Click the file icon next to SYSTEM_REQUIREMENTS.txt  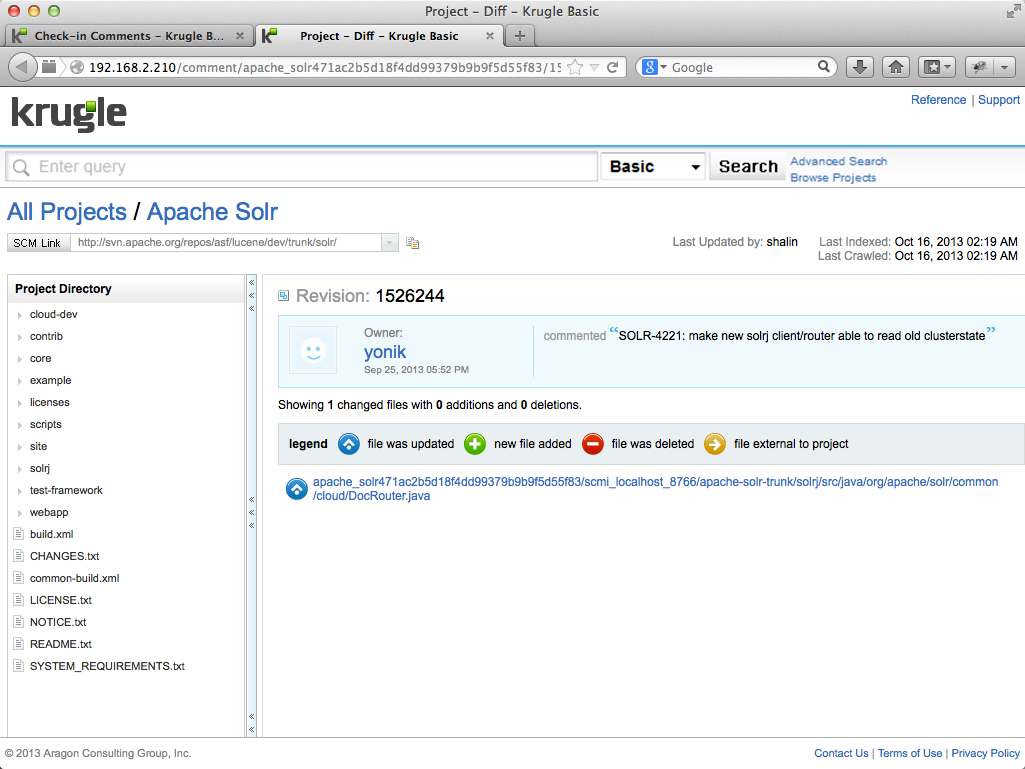pos(19,666)
